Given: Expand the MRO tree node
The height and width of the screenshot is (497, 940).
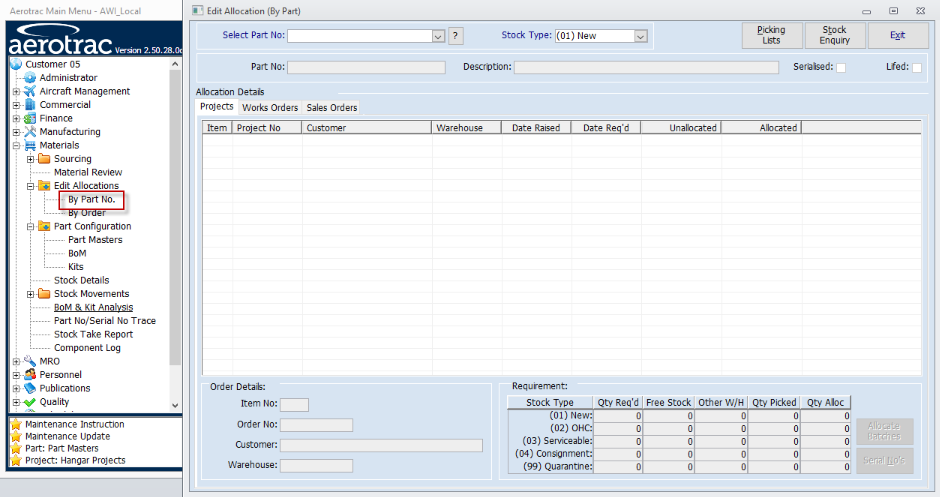Looking at the screenshot, I should [x=16, y=362].
